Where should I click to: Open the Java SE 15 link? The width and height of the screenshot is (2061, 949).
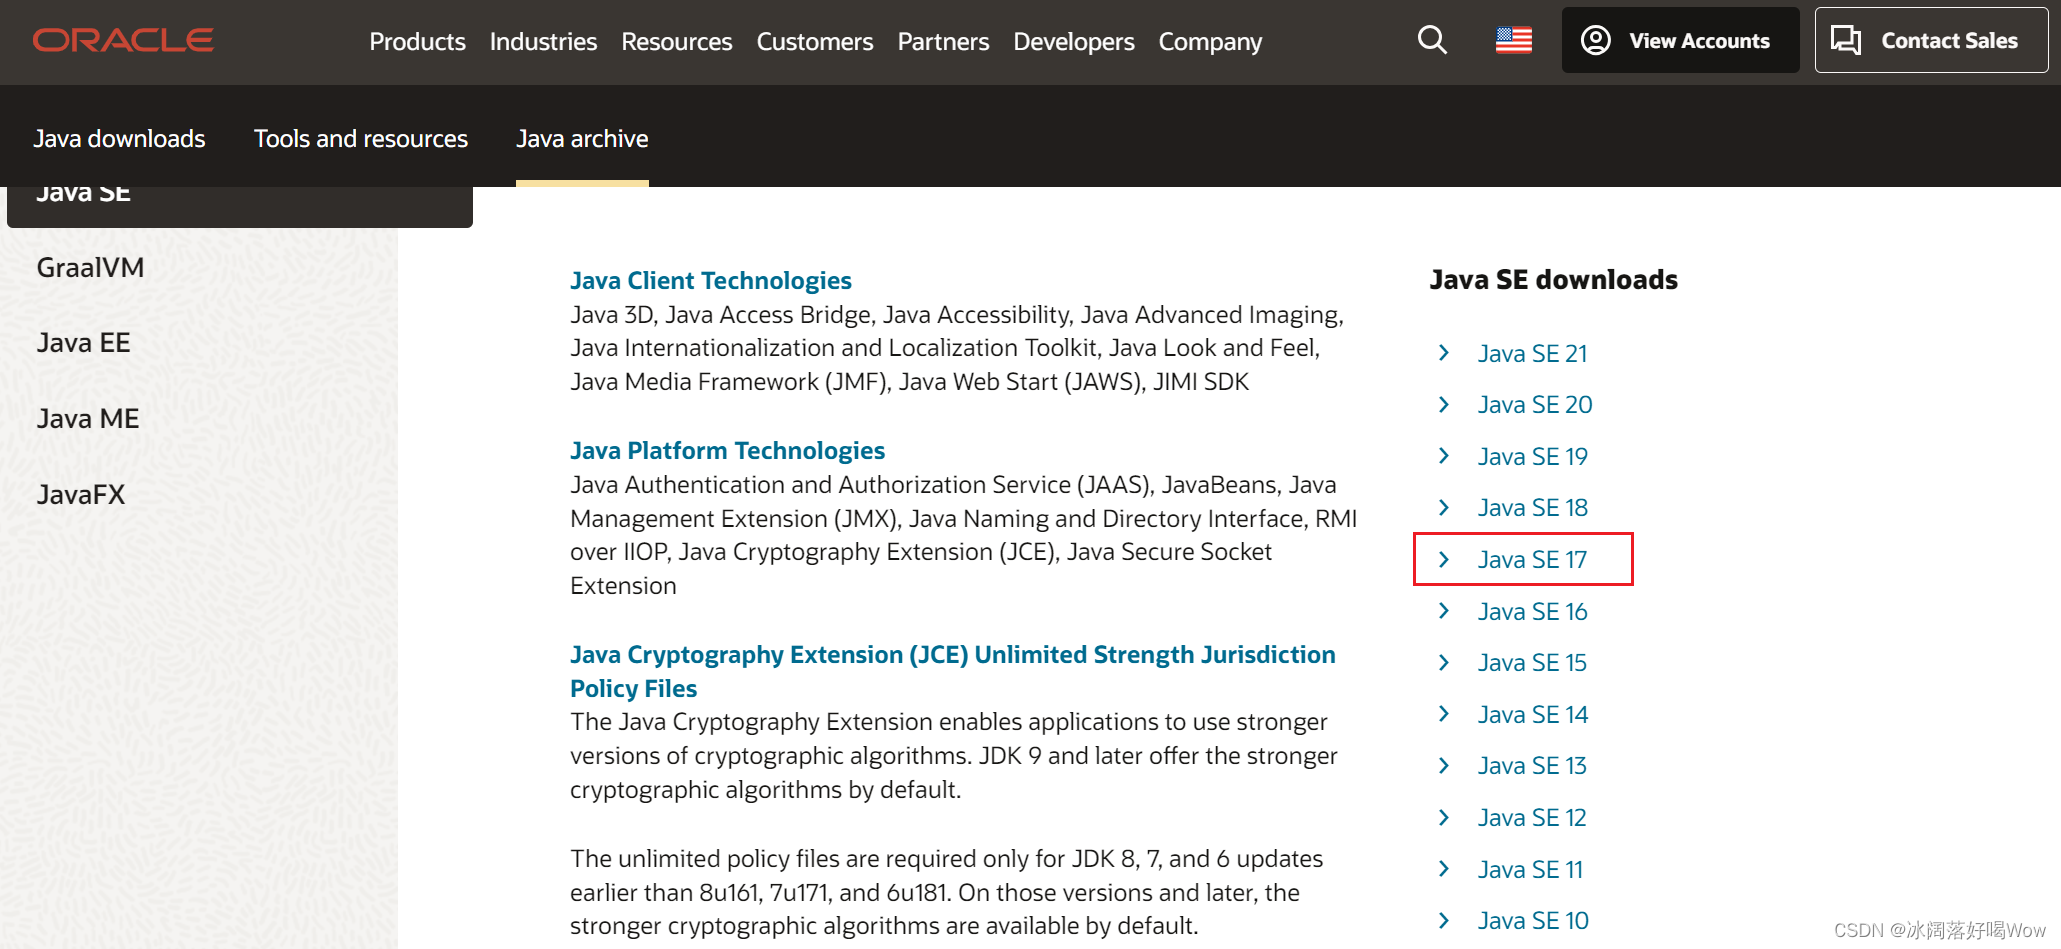[x=1532, y=663]
